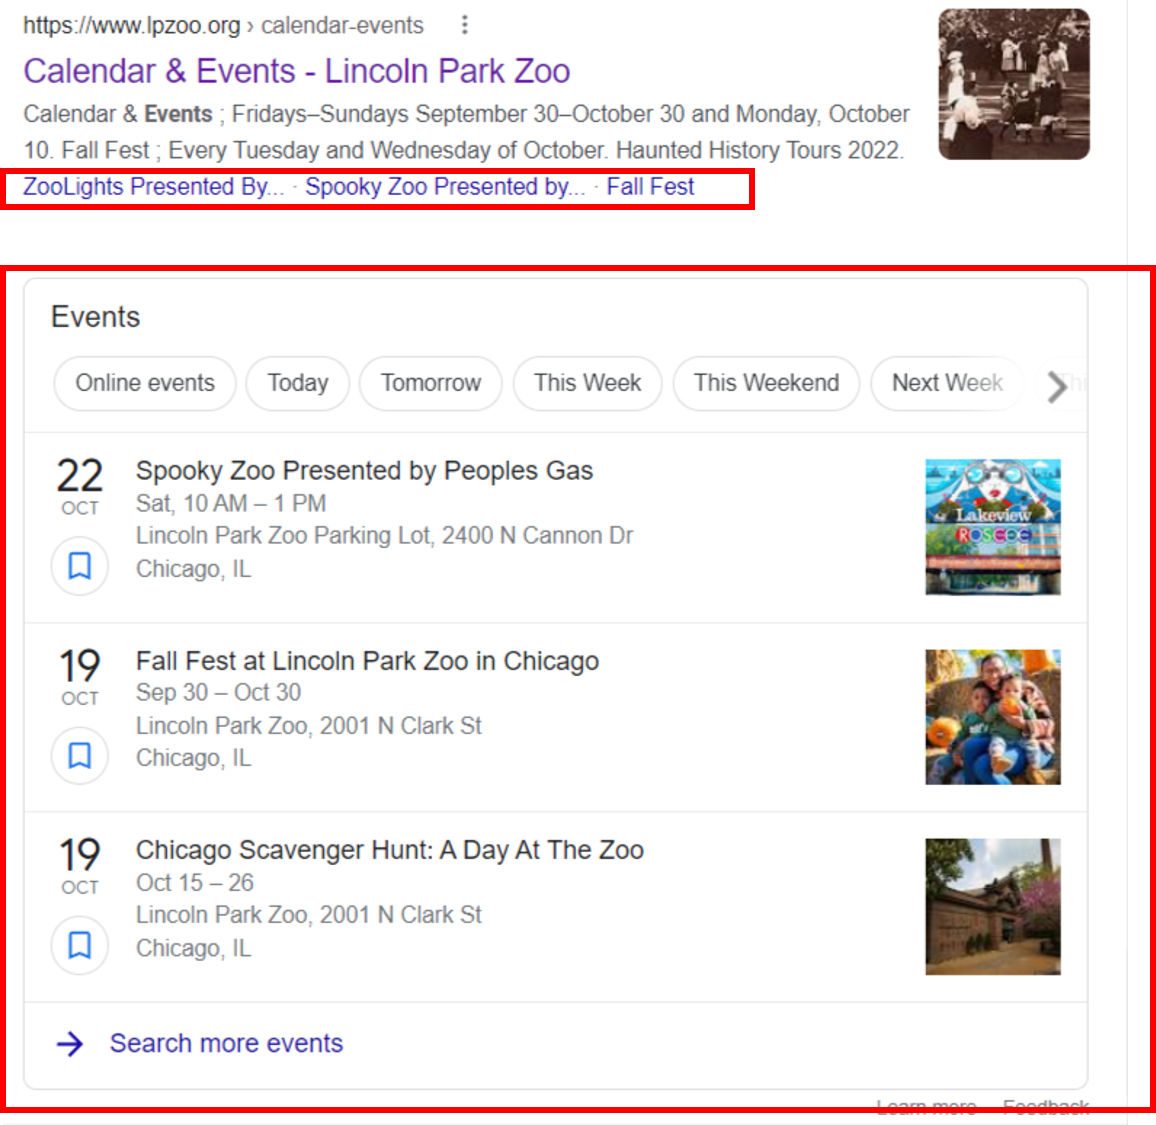Open the three-dot menu beside lpzoo.org URL
The height and width of the screenshot is (1125, 1156).
[464, 25]
